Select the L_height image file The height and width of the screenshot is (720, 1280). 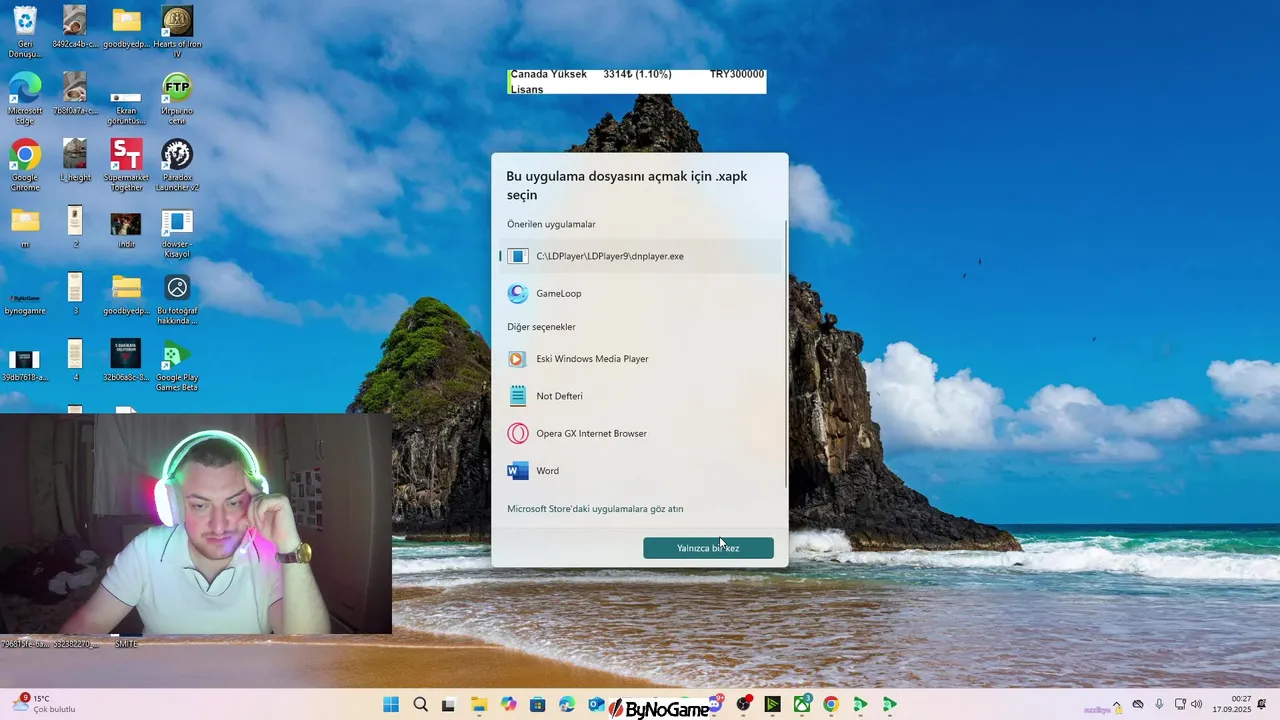(75, 160)
